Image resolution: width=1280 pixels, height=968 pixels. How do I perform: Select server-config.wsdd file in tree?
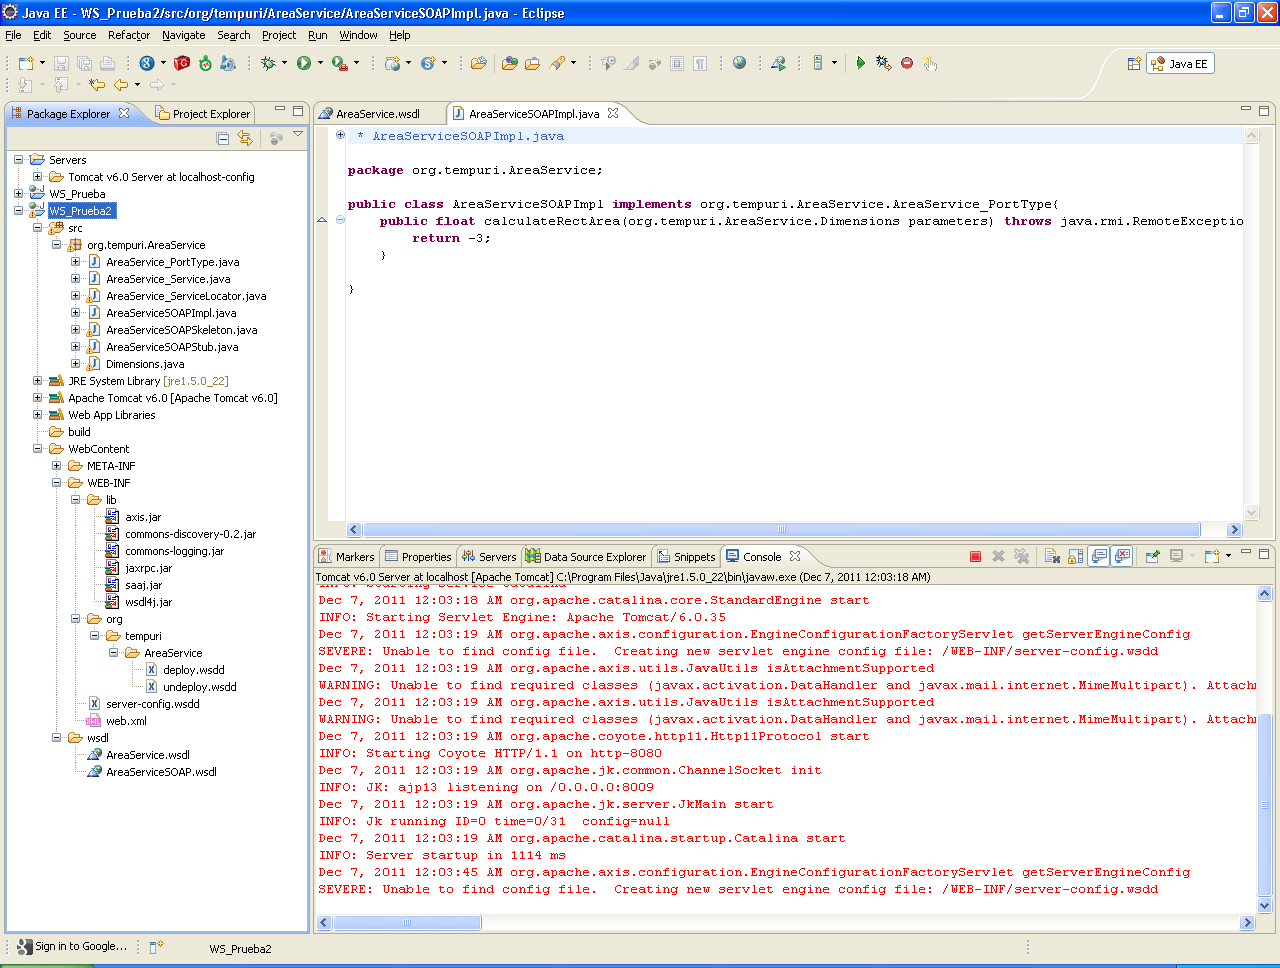(x=152, y=704)
